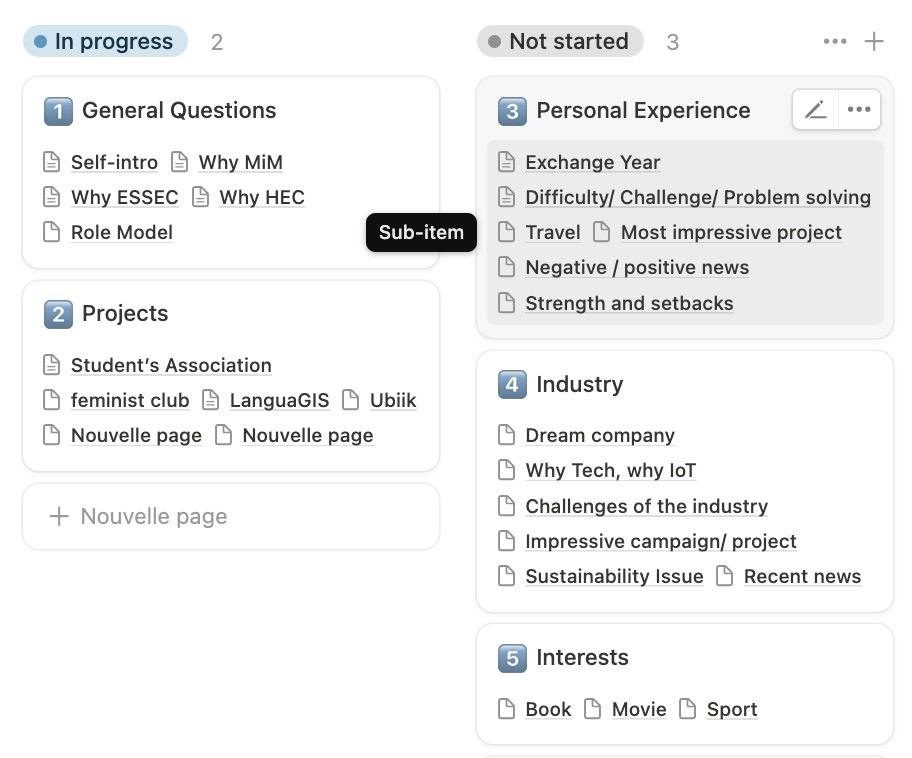Viewport: 912px width, 758px height.
Task: Open the Movie sub-item in Interests
Action: pyautogui.click(x=639, y=709)
